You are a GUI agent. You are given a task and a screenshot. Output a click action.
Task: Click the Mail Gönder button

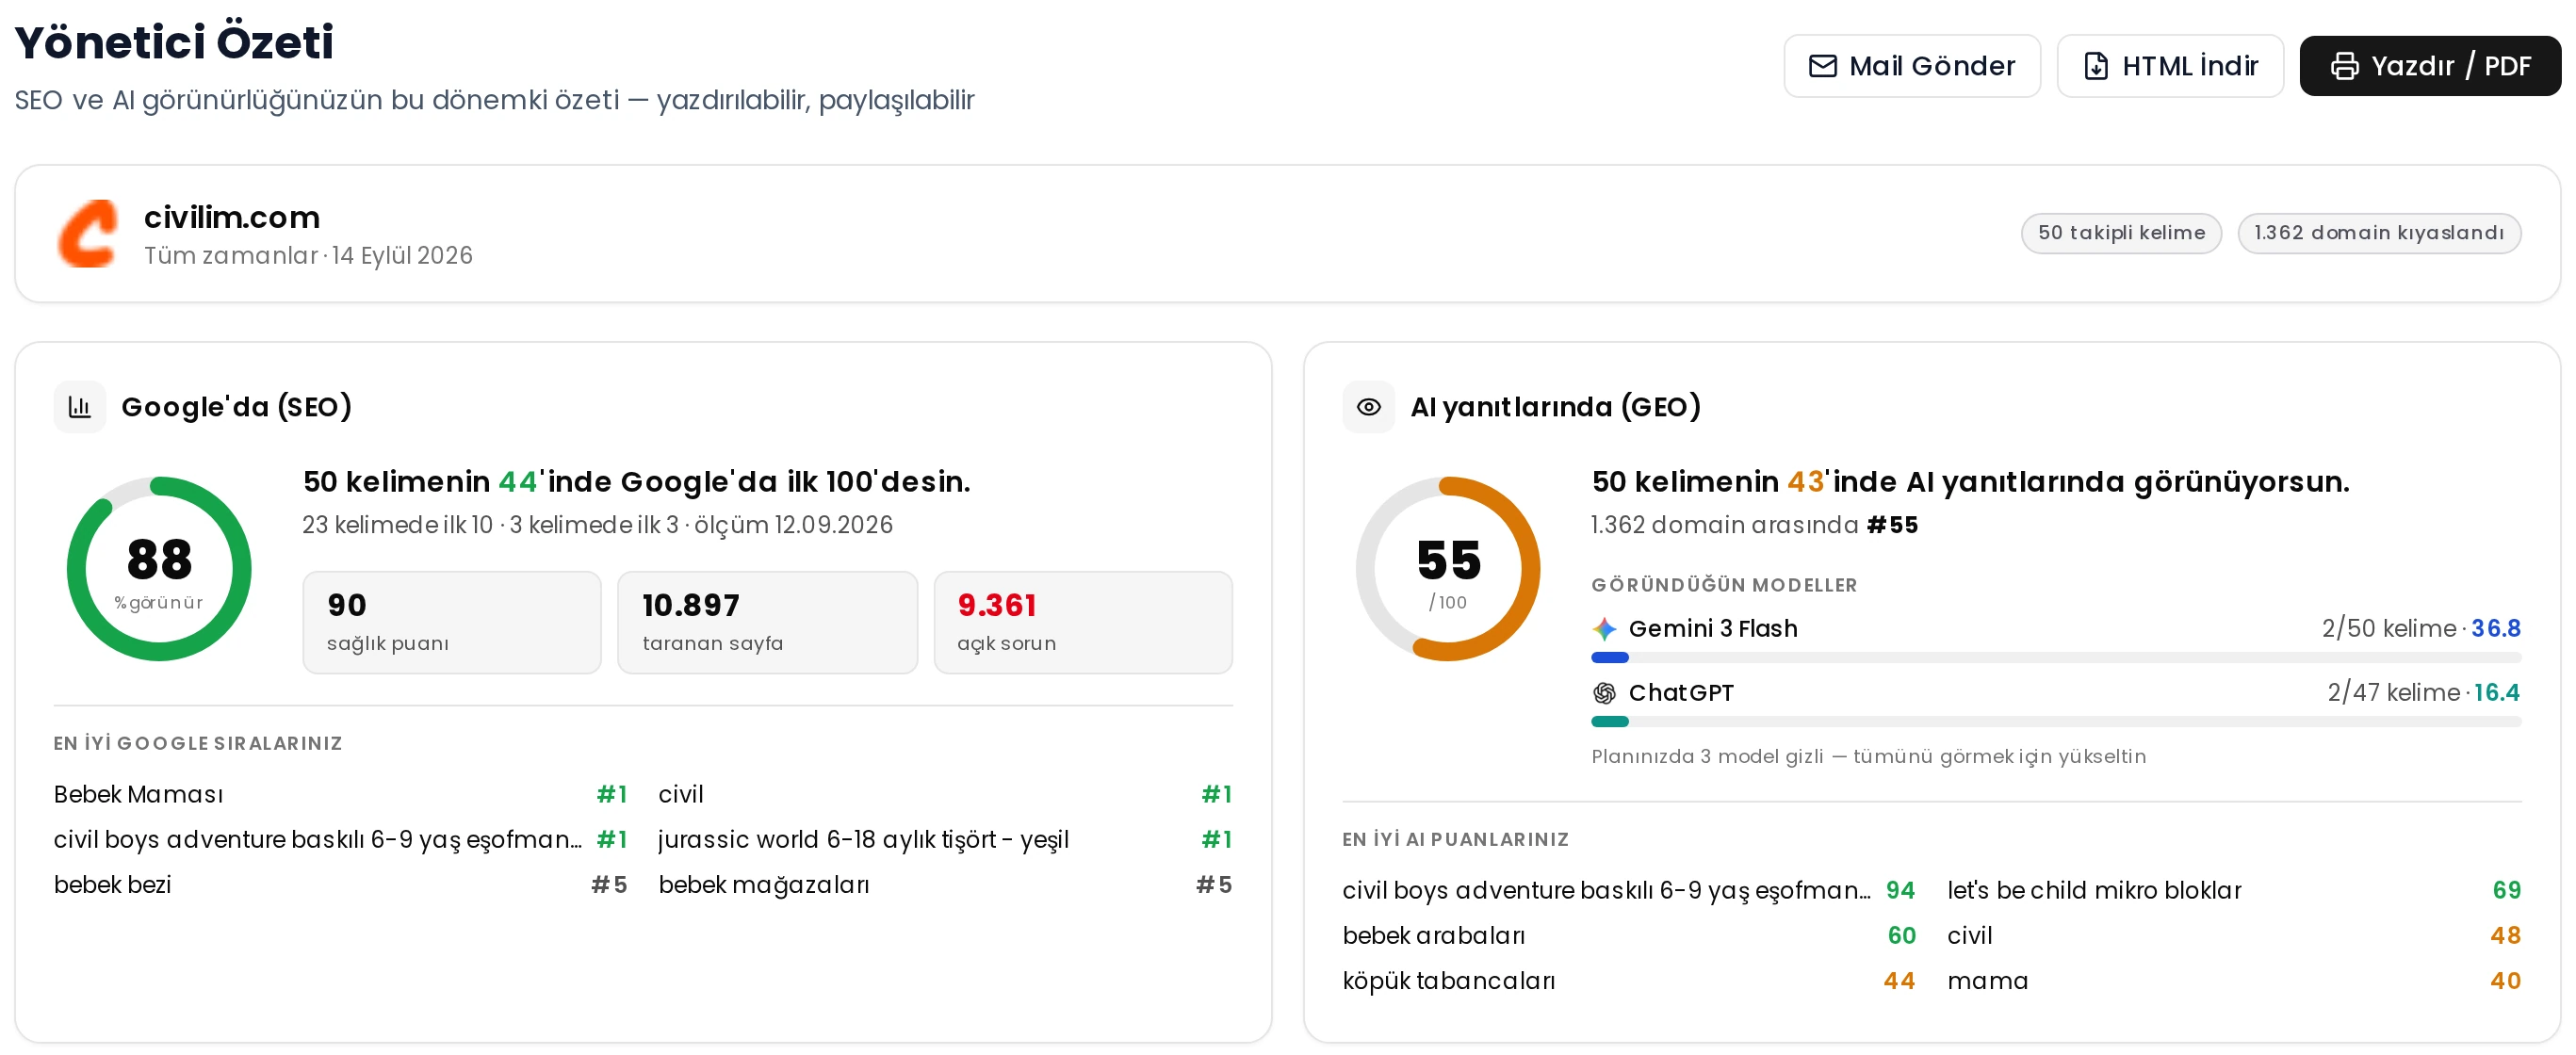pyautogui.click(x=1911, y=66)
